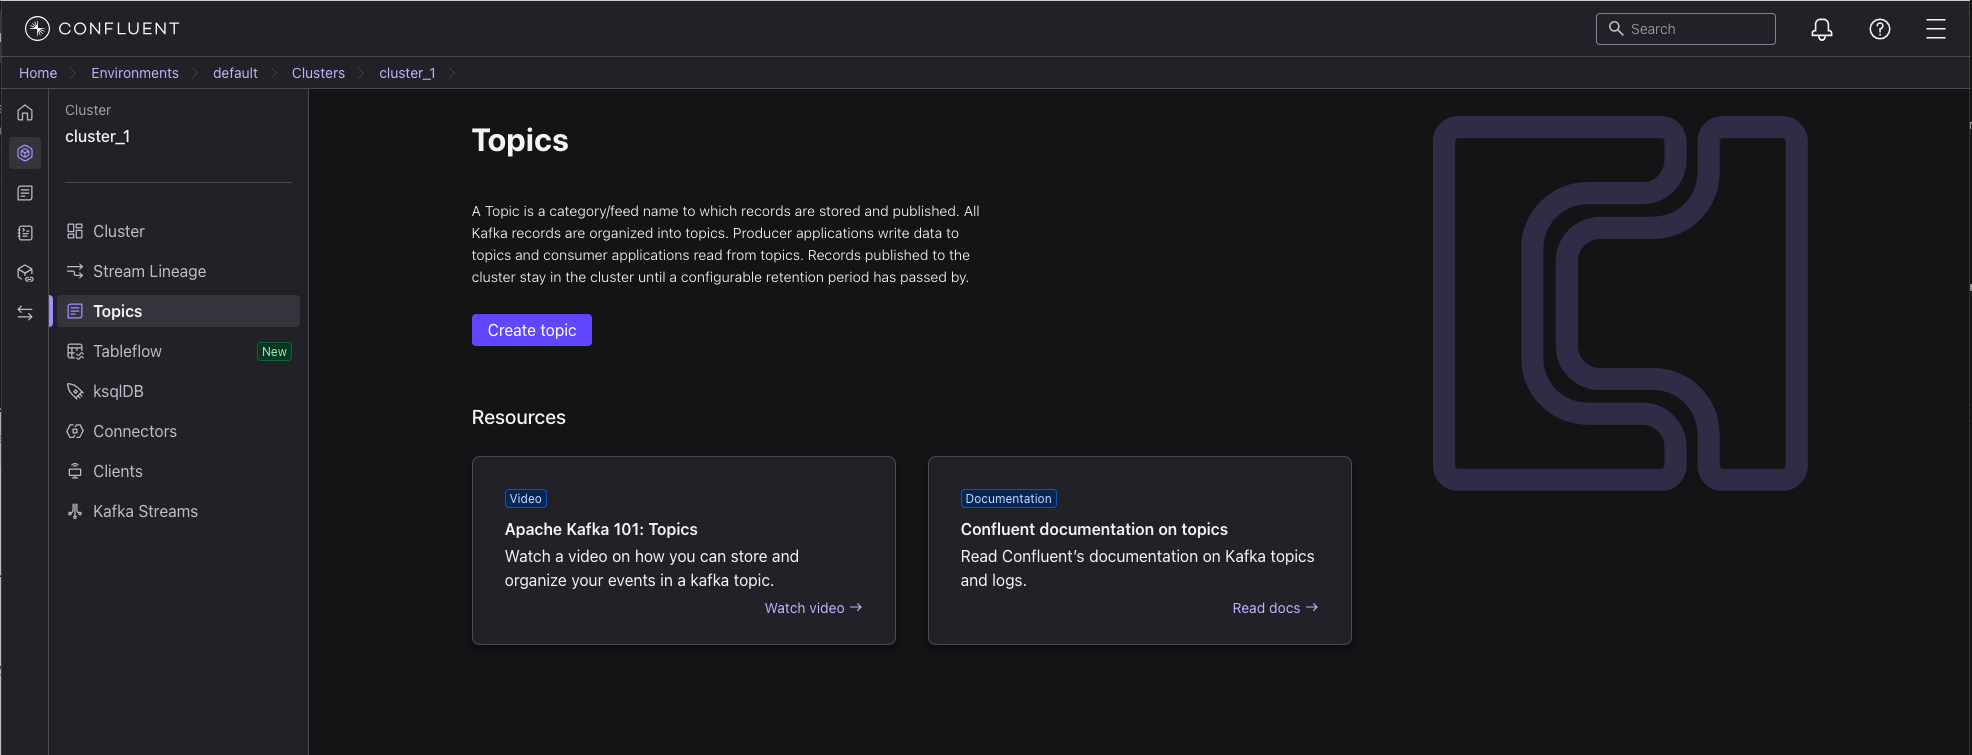Click the Watch video link

tap(813, 608)
